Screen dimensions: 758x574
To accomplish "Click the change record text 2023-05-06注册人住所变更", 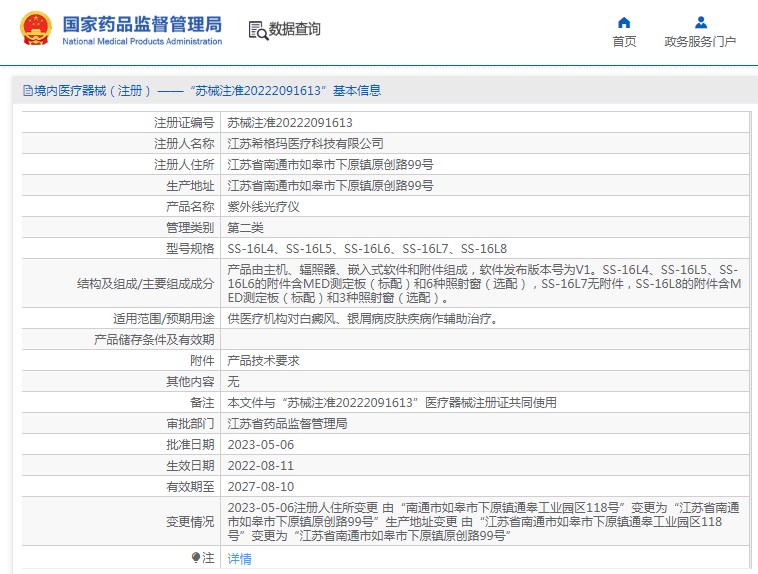I will point(483,522).
